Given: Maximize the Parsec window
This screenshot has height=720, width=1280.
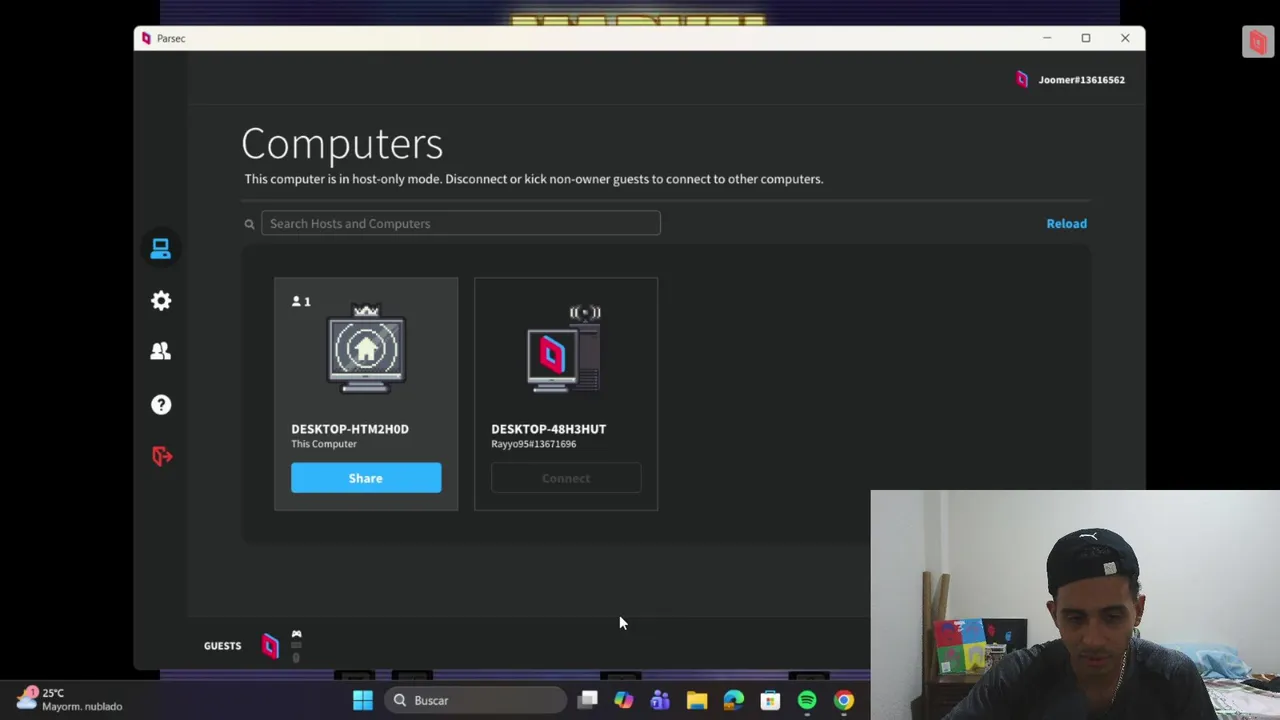Looking at the screenshot, I should point(1085,38).
